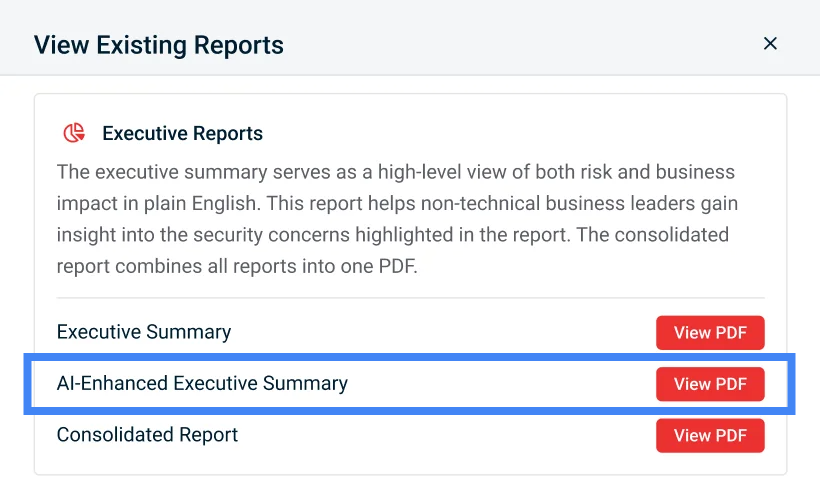This screenshot has height=492, width=820.
Task: Close the View Existing Reports dialog
Action: tap(770, 43)
